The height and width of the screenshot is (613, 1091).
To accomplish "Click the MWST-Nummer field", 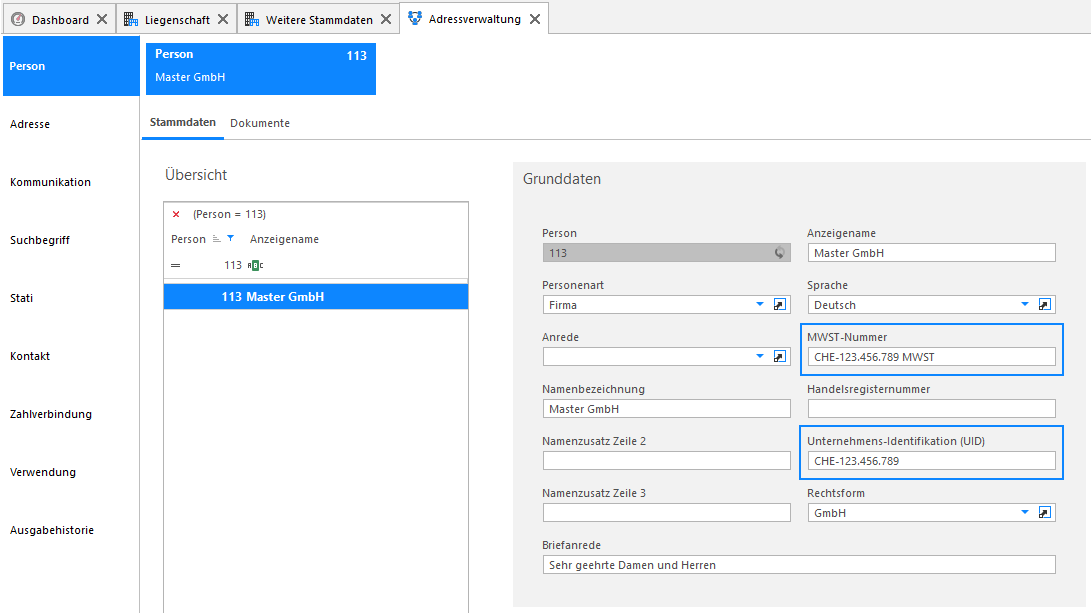I will (x=931, y=357).
